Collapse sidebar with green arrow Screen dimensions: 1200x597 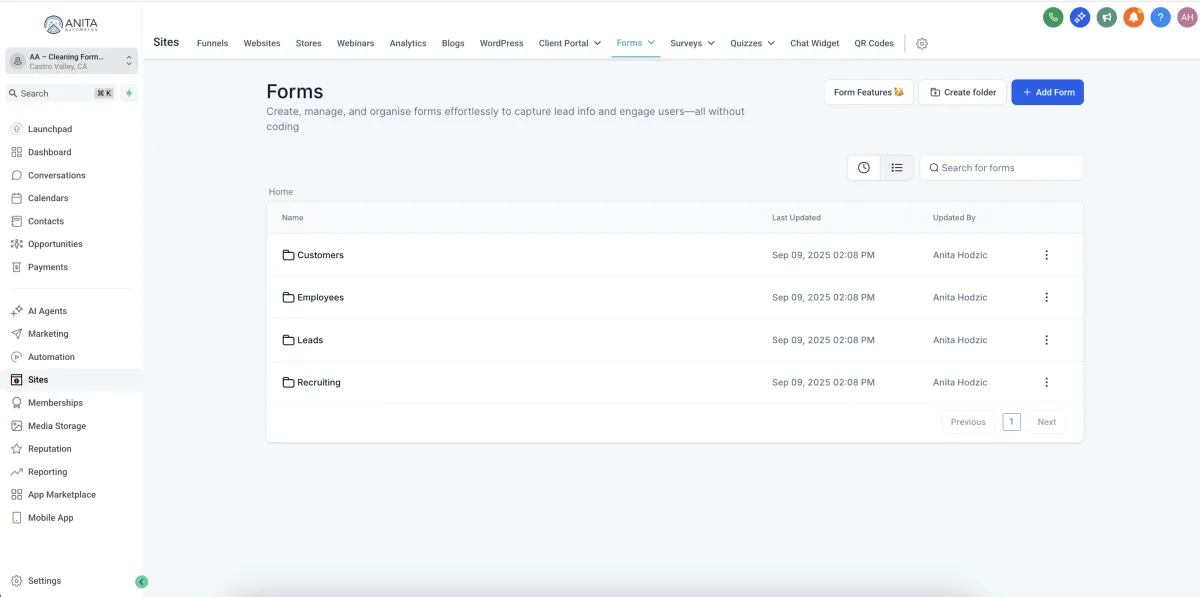(142, 581)
